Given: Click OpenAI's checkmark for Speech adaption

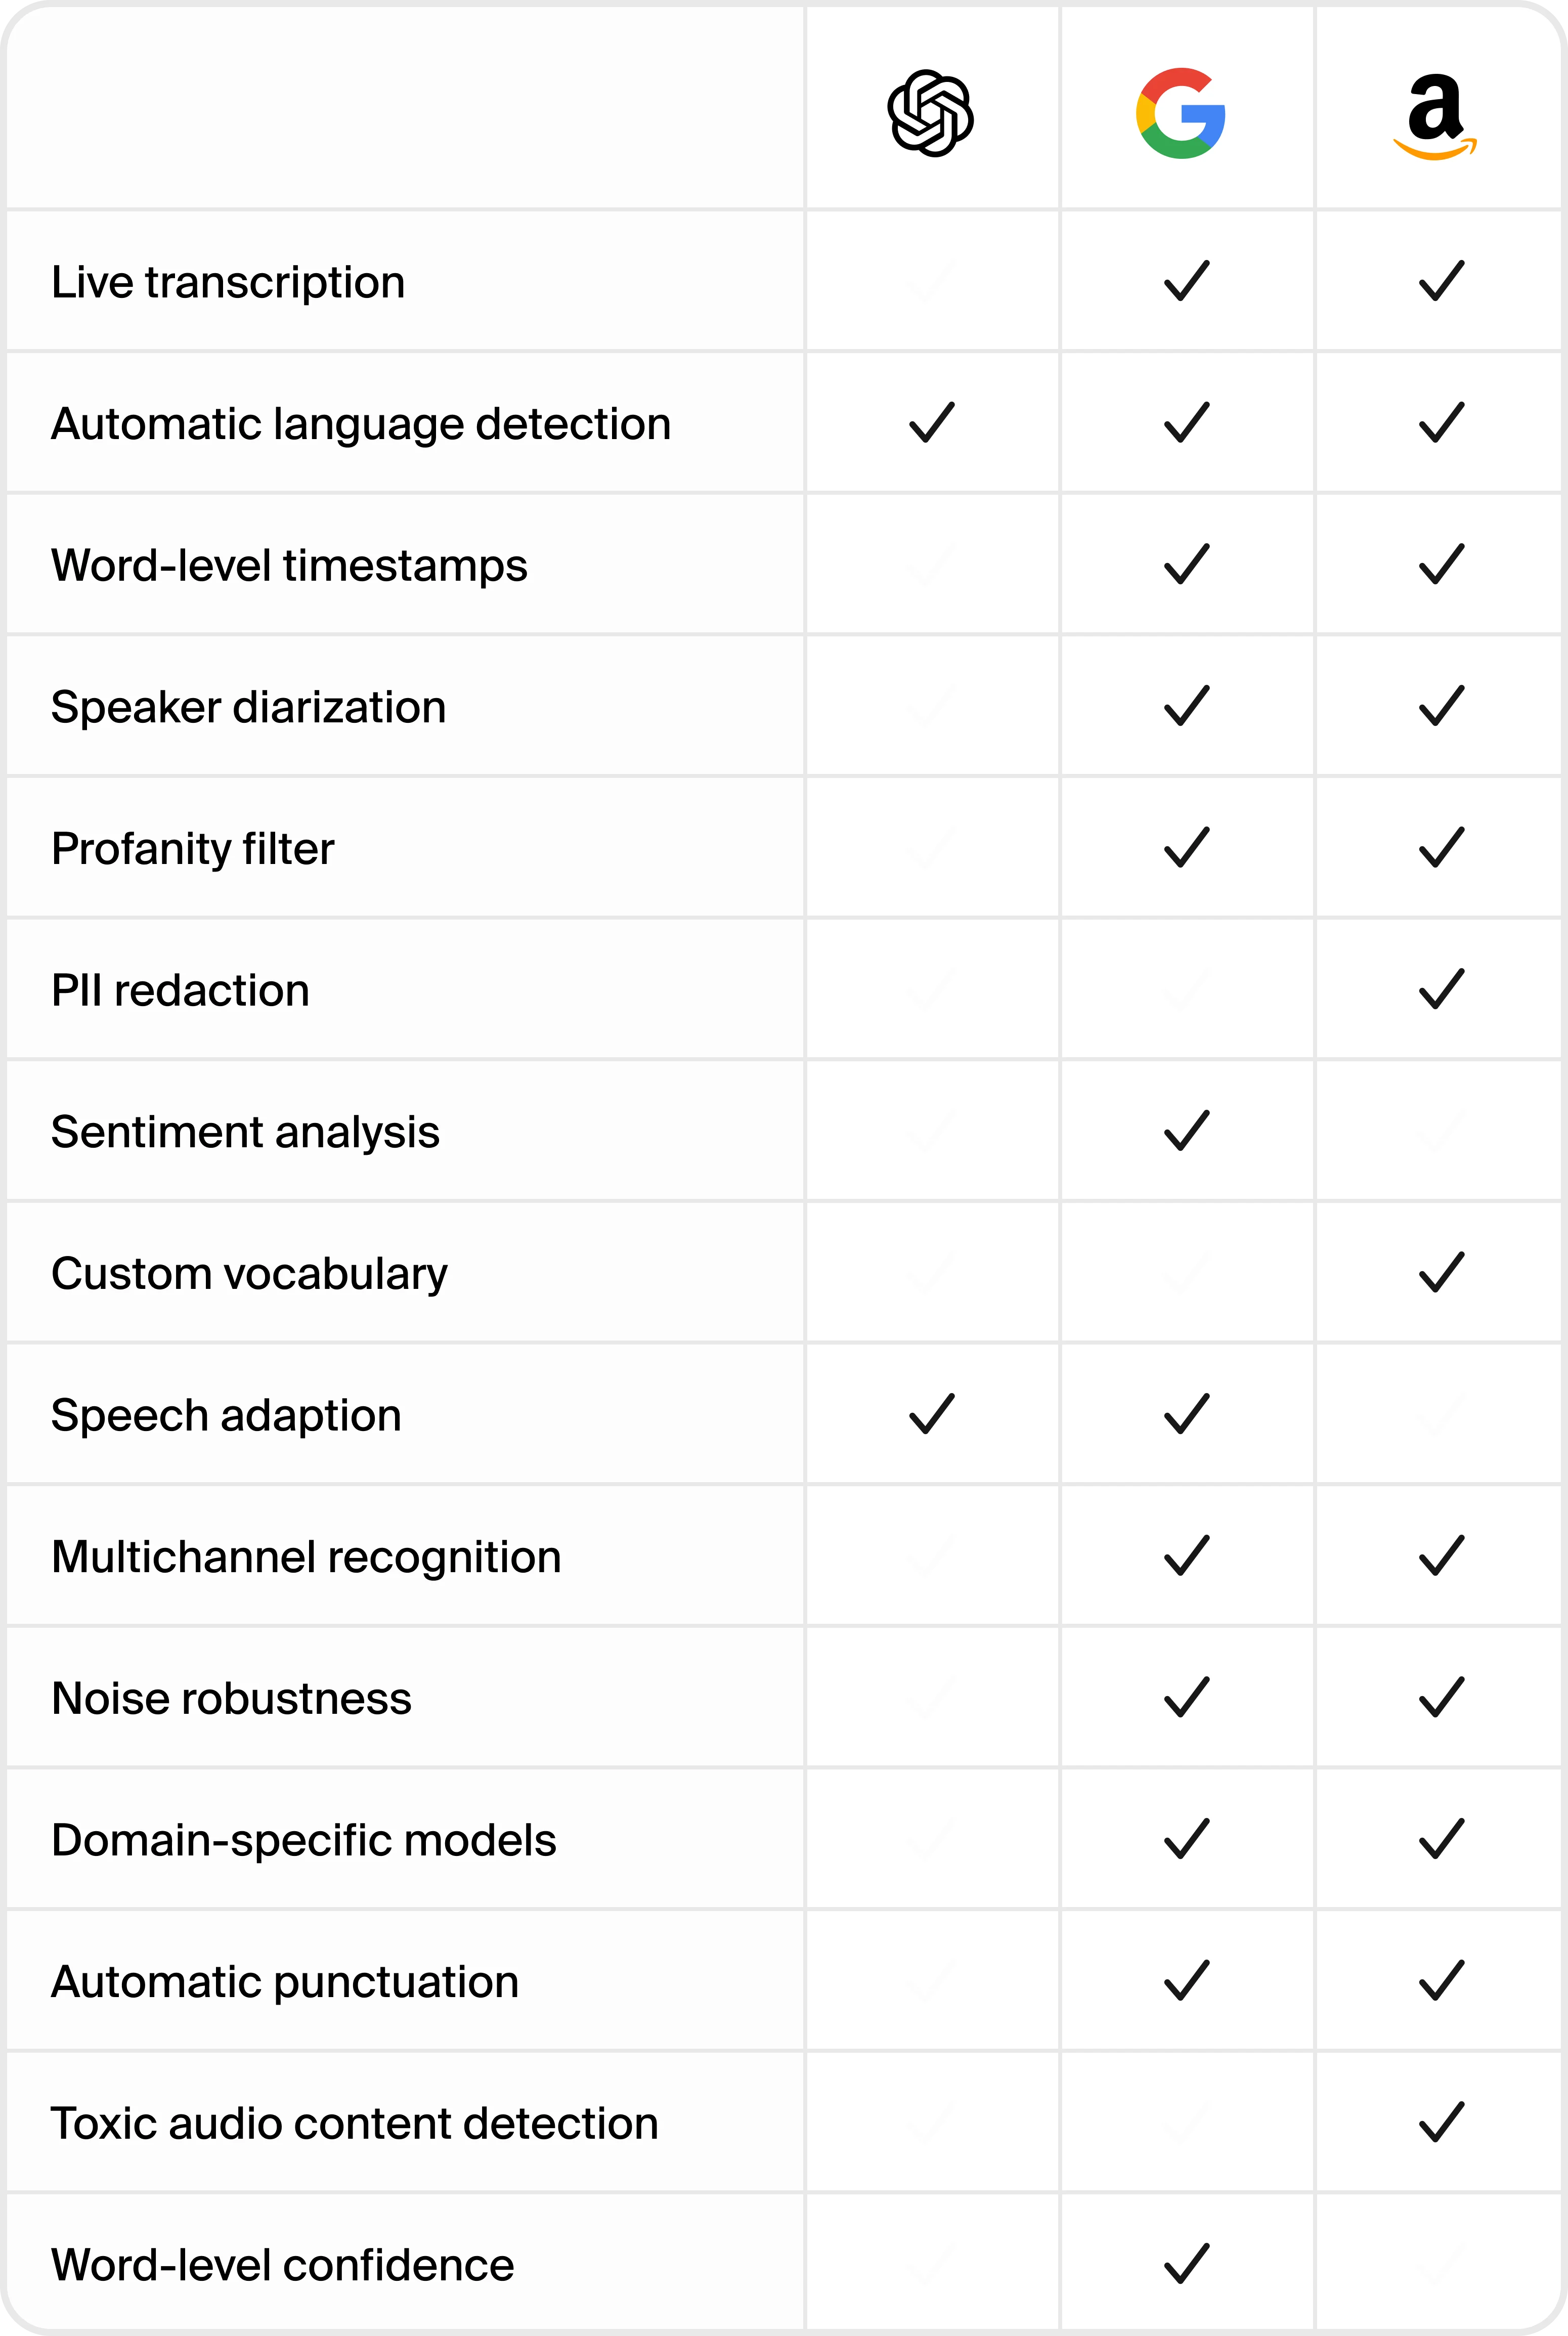Looking at the screenshot, I should [932, 1414].
